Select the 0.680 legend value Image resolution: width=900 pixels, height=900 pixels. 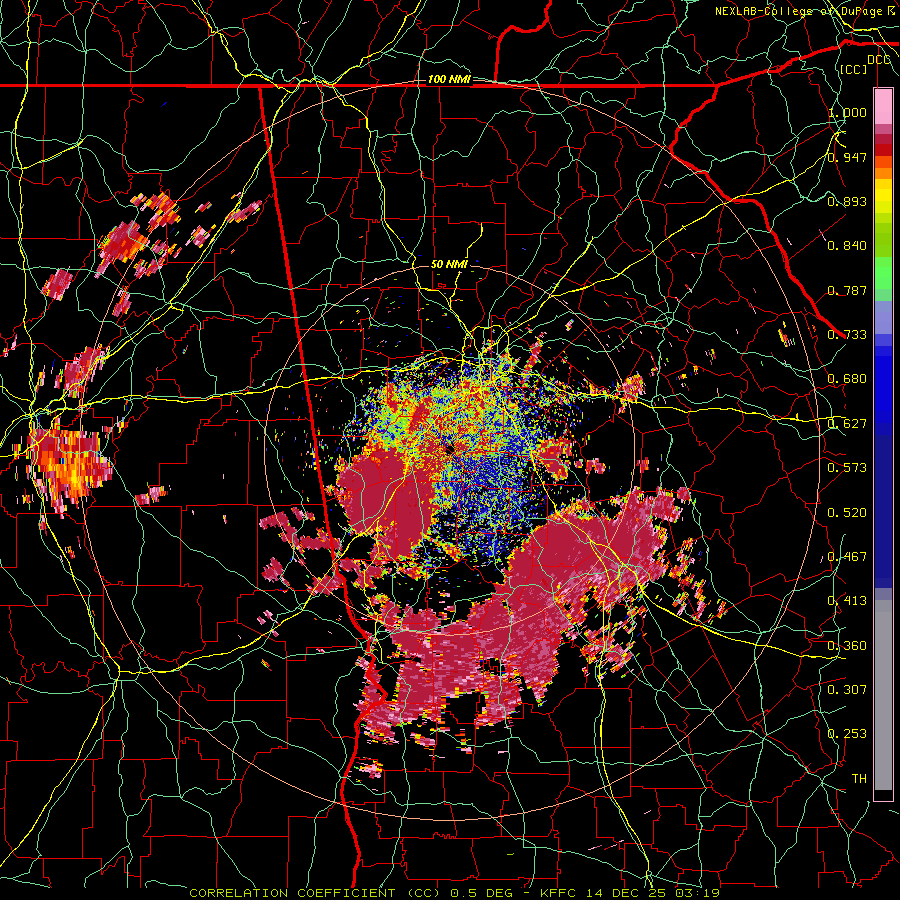pyautogui.click(x=847, y=379)
